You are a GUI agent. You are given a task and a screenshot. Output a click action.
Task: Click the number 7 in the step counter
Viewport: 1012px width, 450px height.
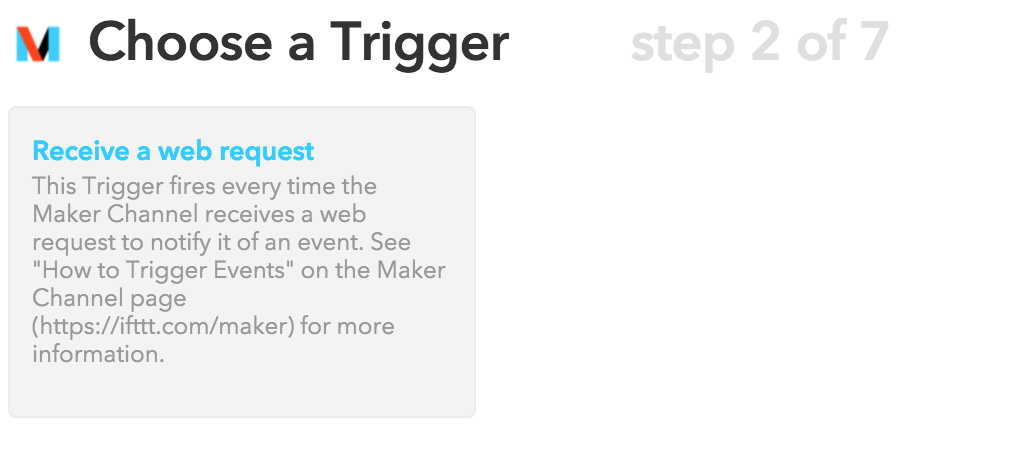coord(873,43)
